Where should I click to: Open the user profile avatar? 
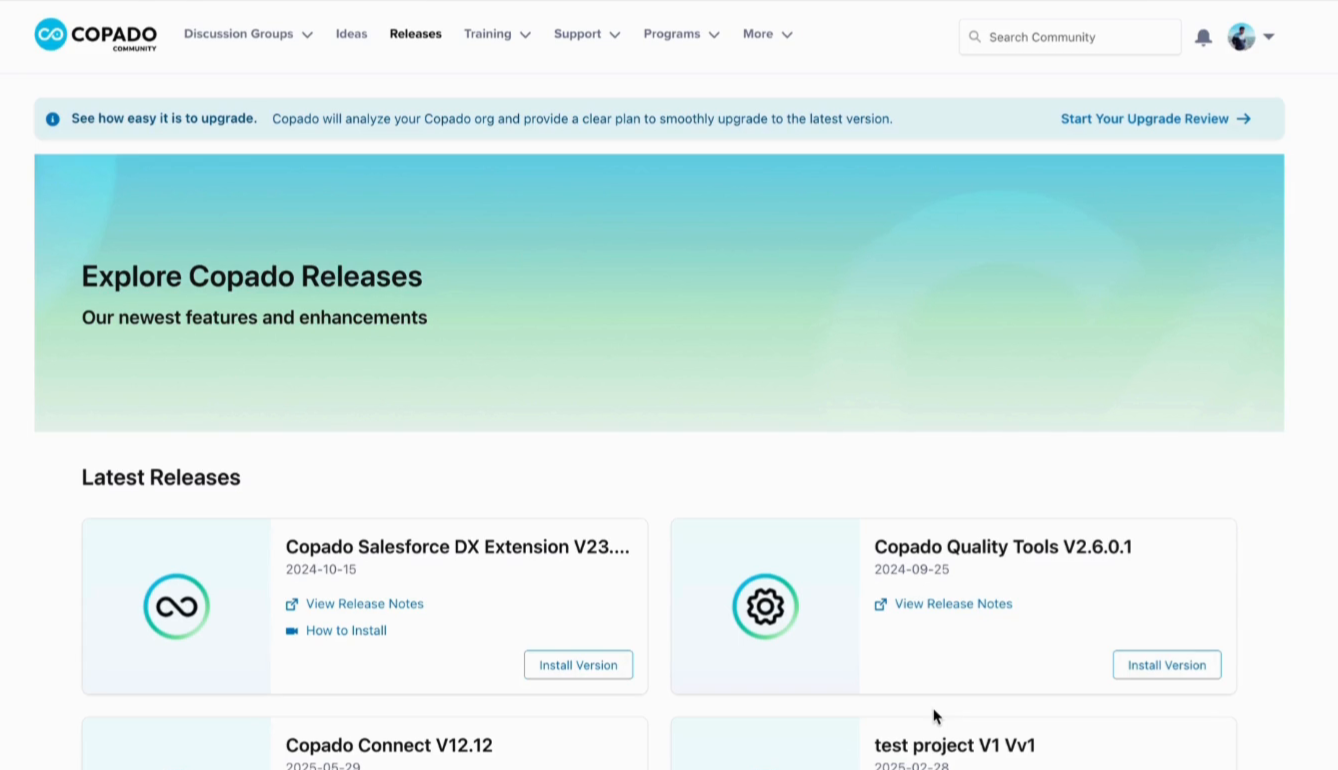point(1241,37)
